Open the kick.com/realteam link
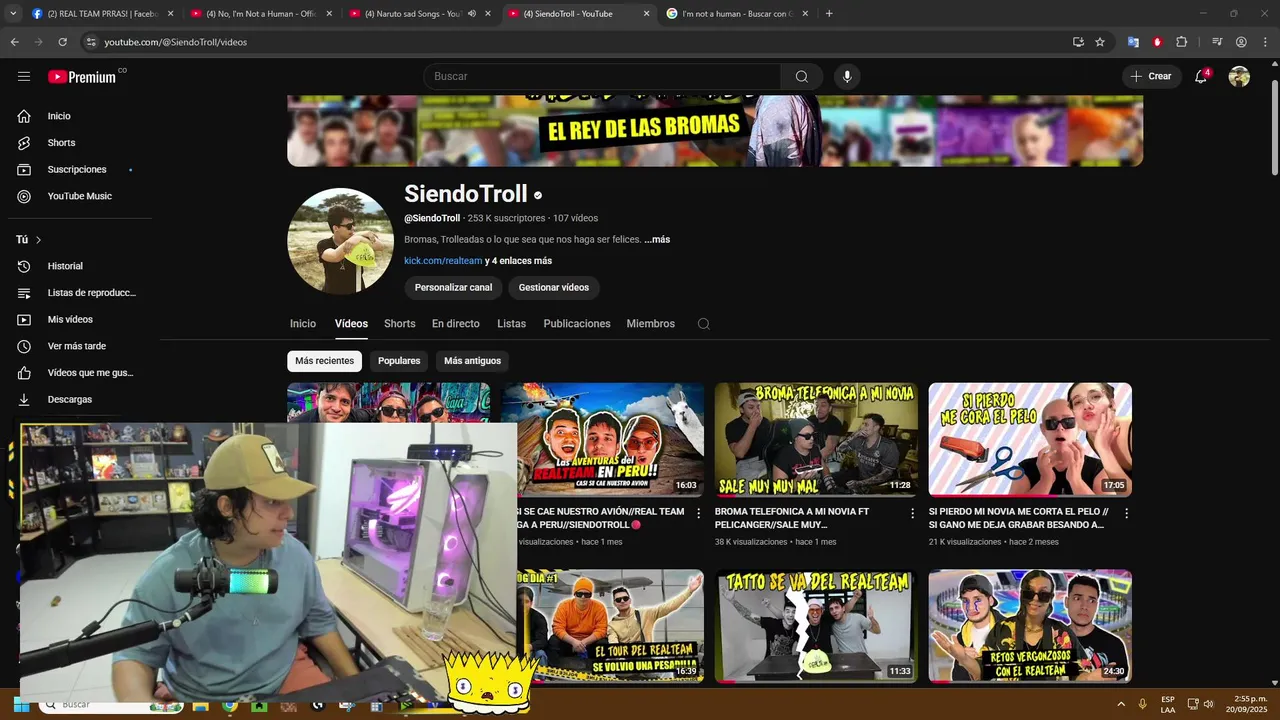 click(443, 261)
